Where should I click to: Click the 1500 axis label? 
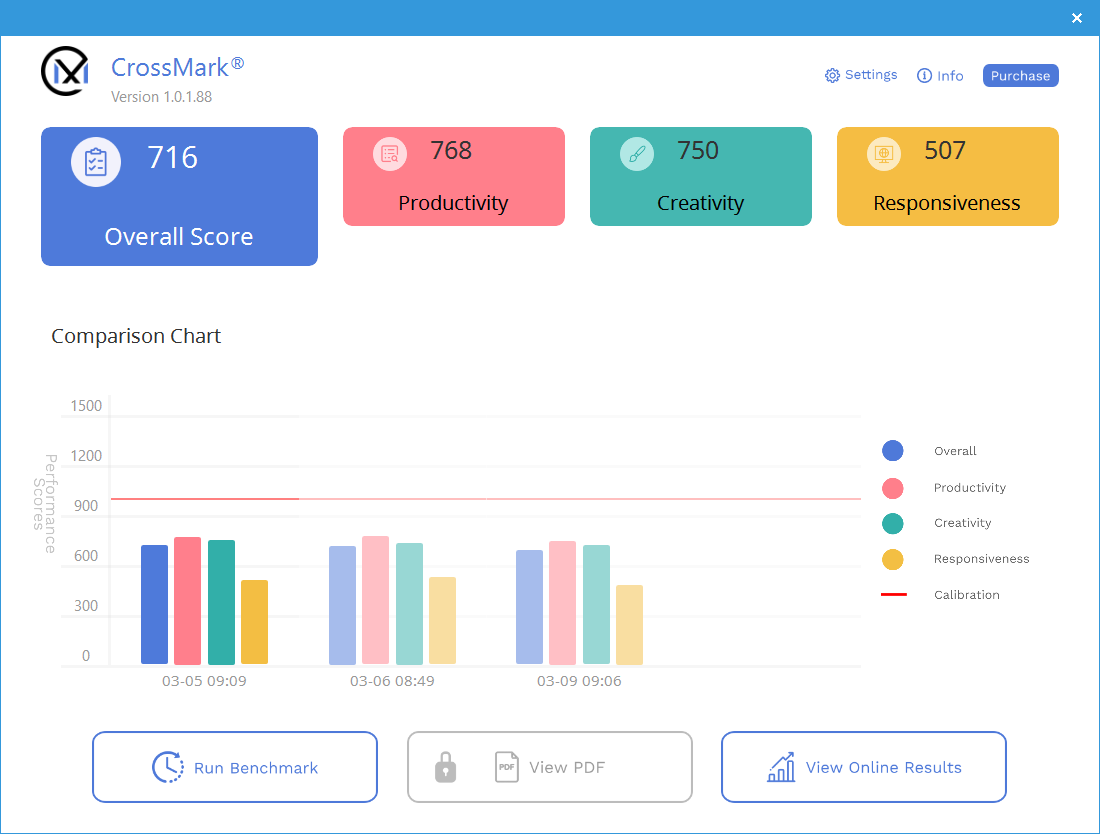point(86,405)
